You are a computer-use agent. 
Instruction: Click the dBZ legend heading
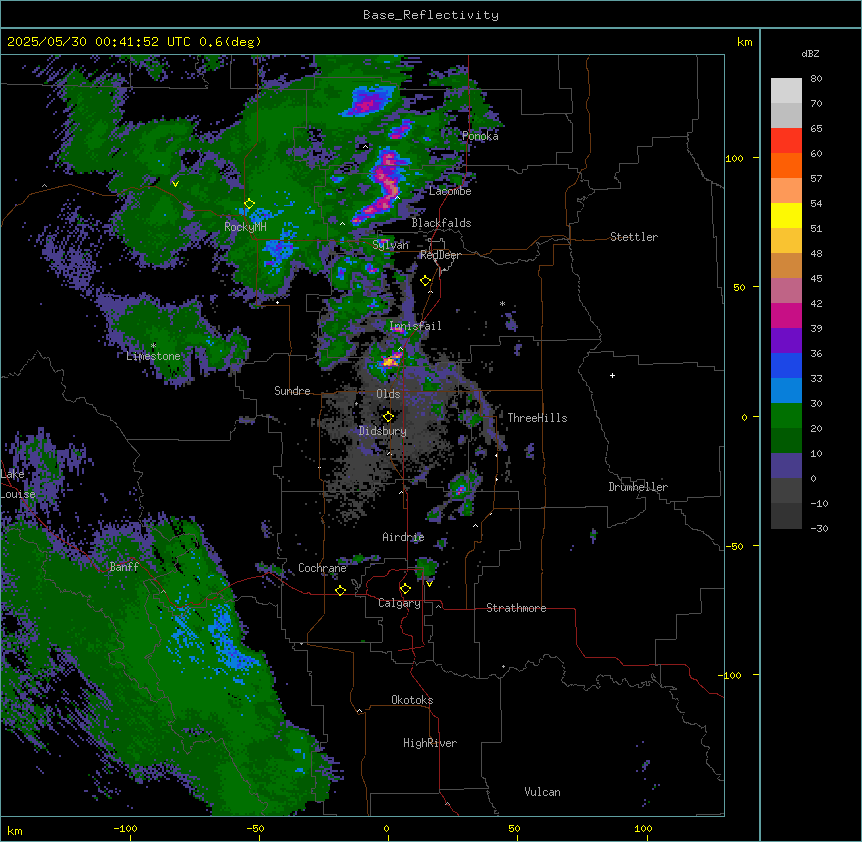click(x=810, y=53)
